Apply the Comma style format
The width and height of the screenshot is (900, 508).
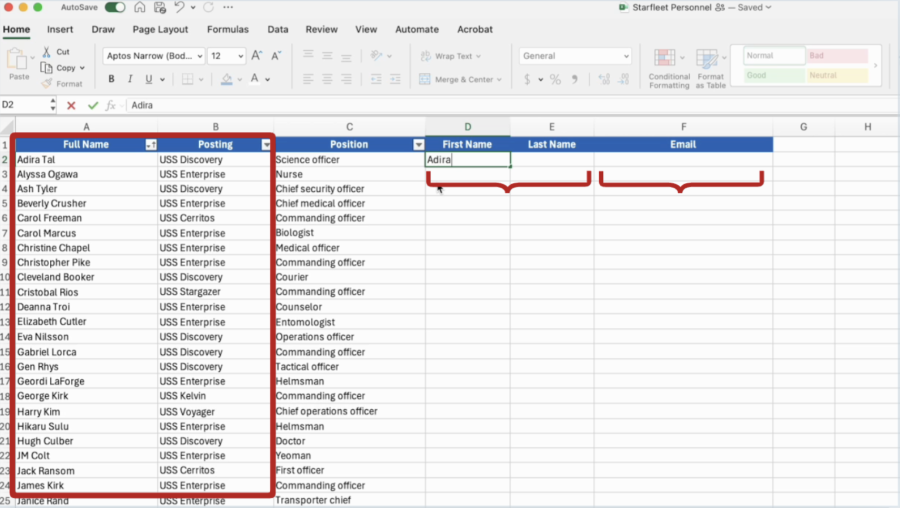click(574, 79)
